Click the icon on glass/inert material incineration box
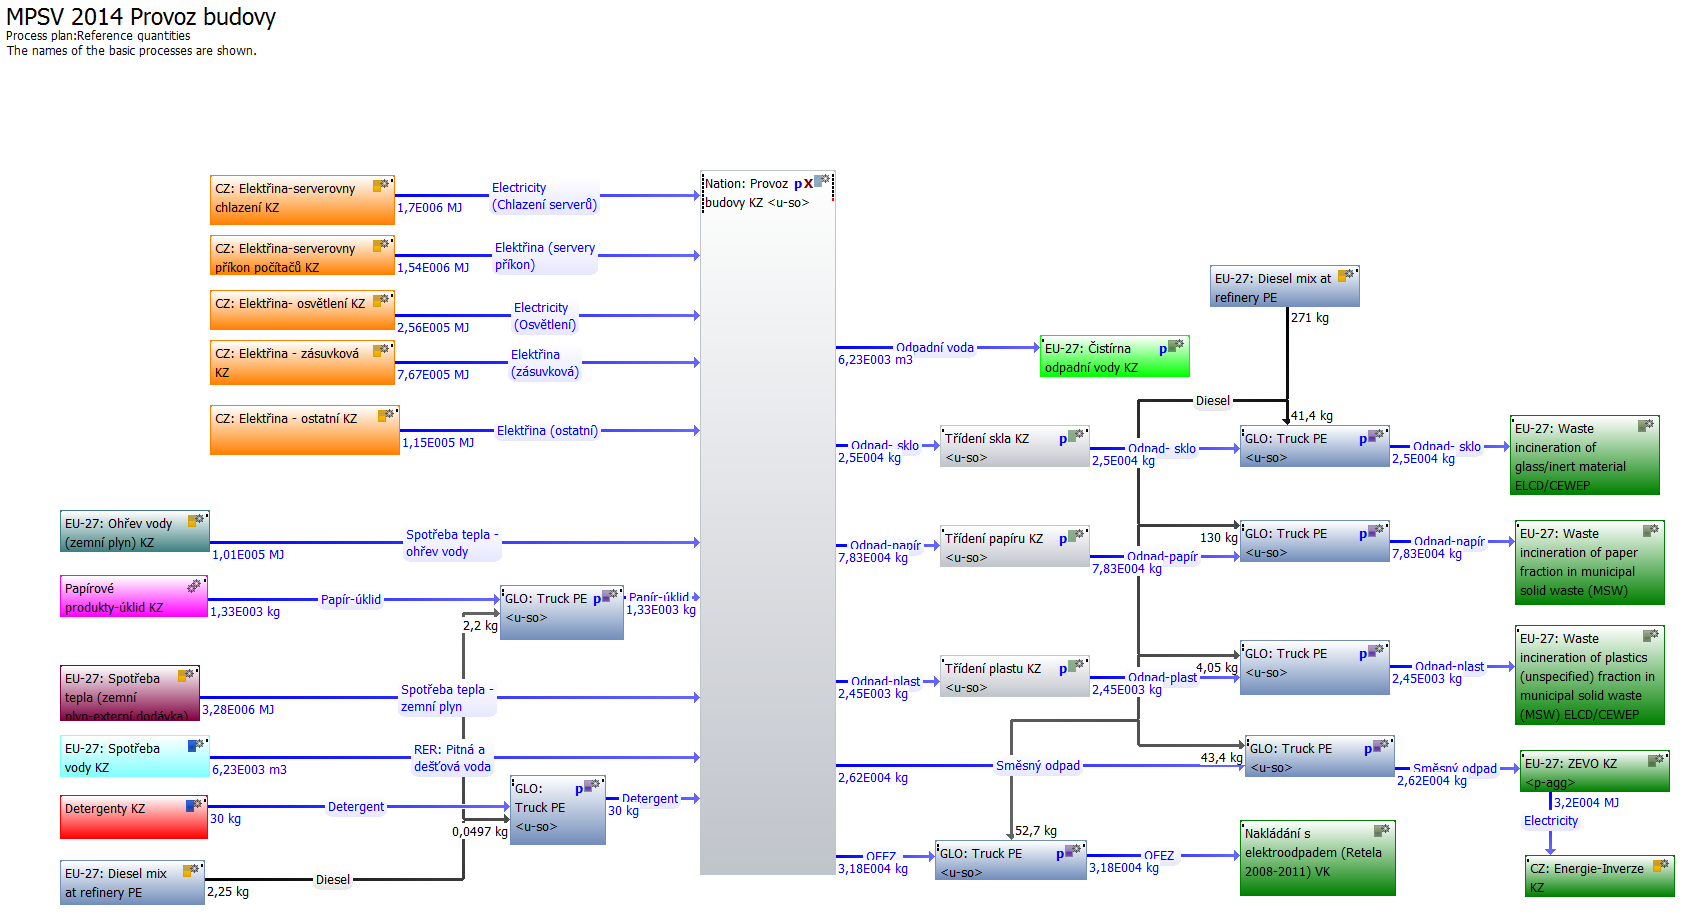Viewport: 1685px width, 915px height. (x=1645, y=425)
